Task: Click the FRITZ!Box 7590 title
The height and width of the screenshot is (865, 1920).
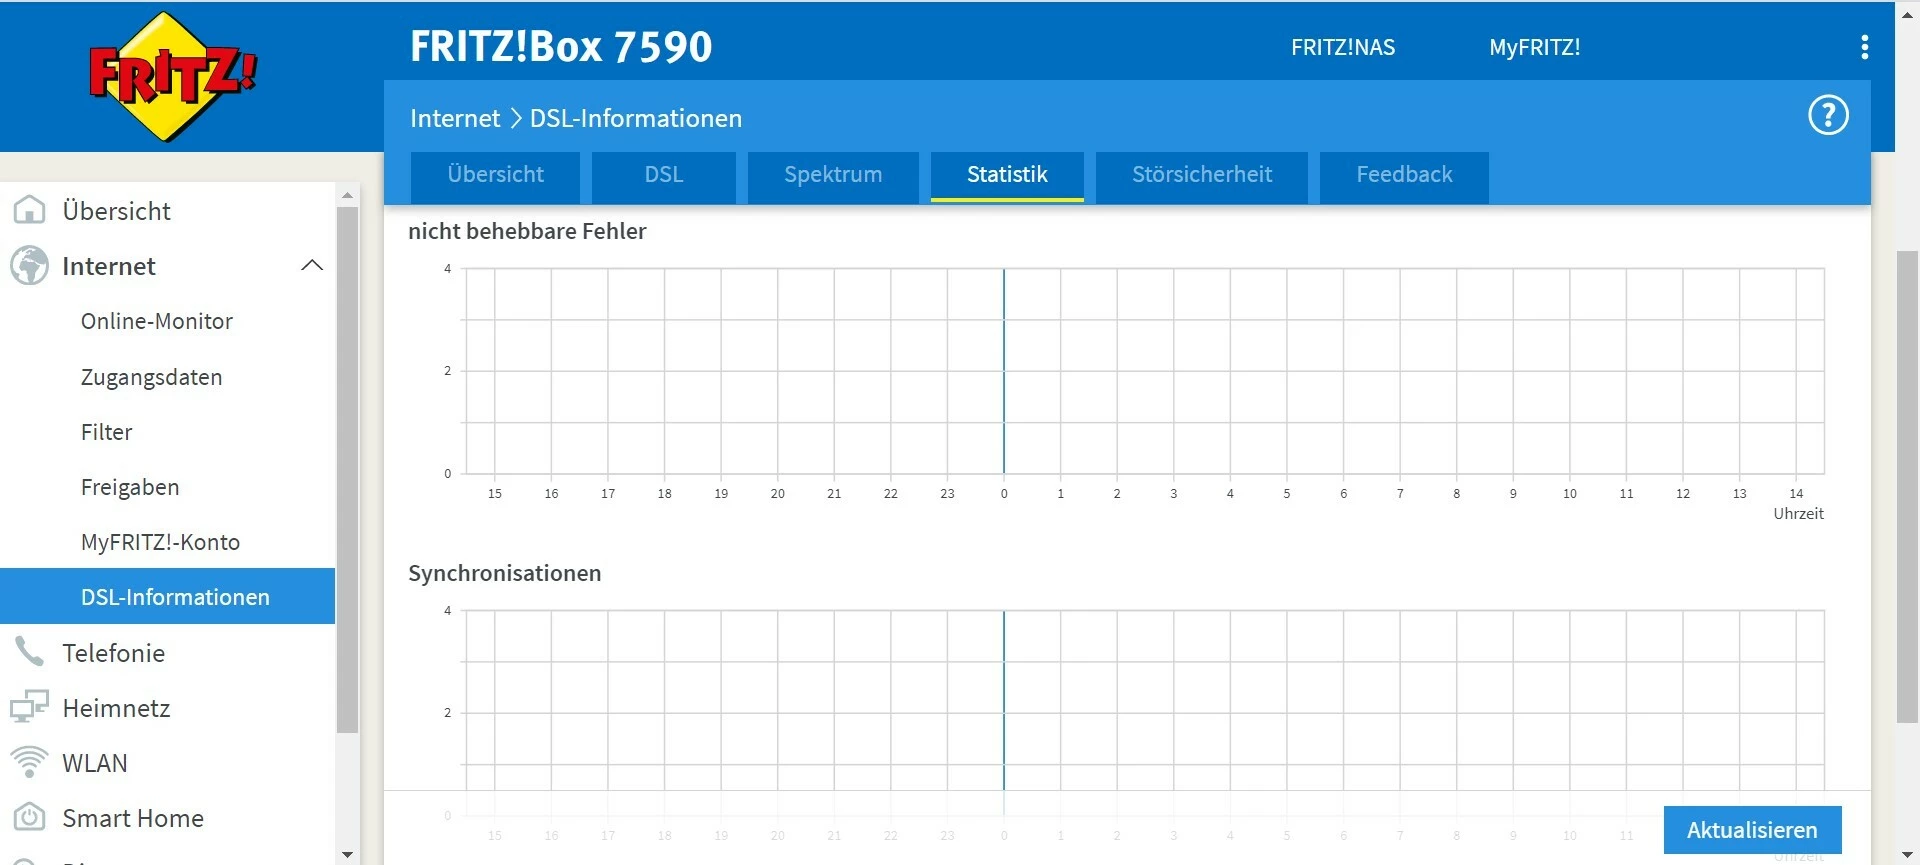Action: coord(561,47)
